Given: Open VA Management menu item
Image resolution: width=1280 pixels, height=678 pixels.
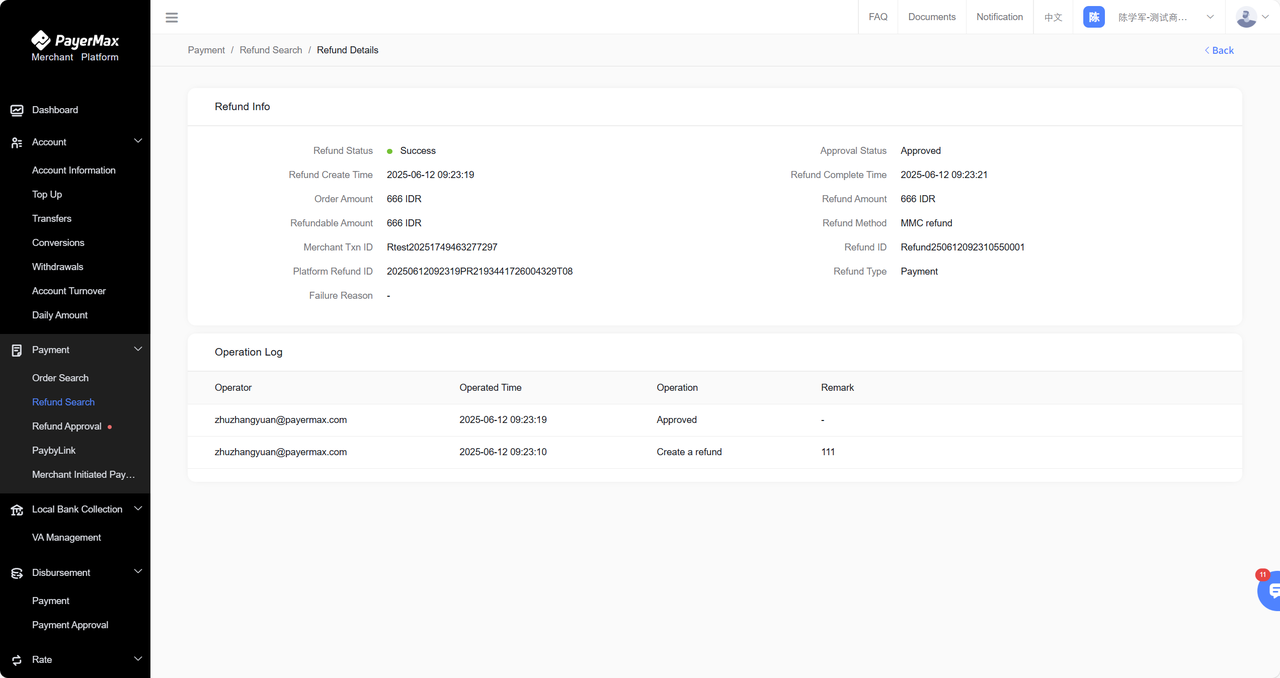Looking at the screenshot, I should 66,538.
